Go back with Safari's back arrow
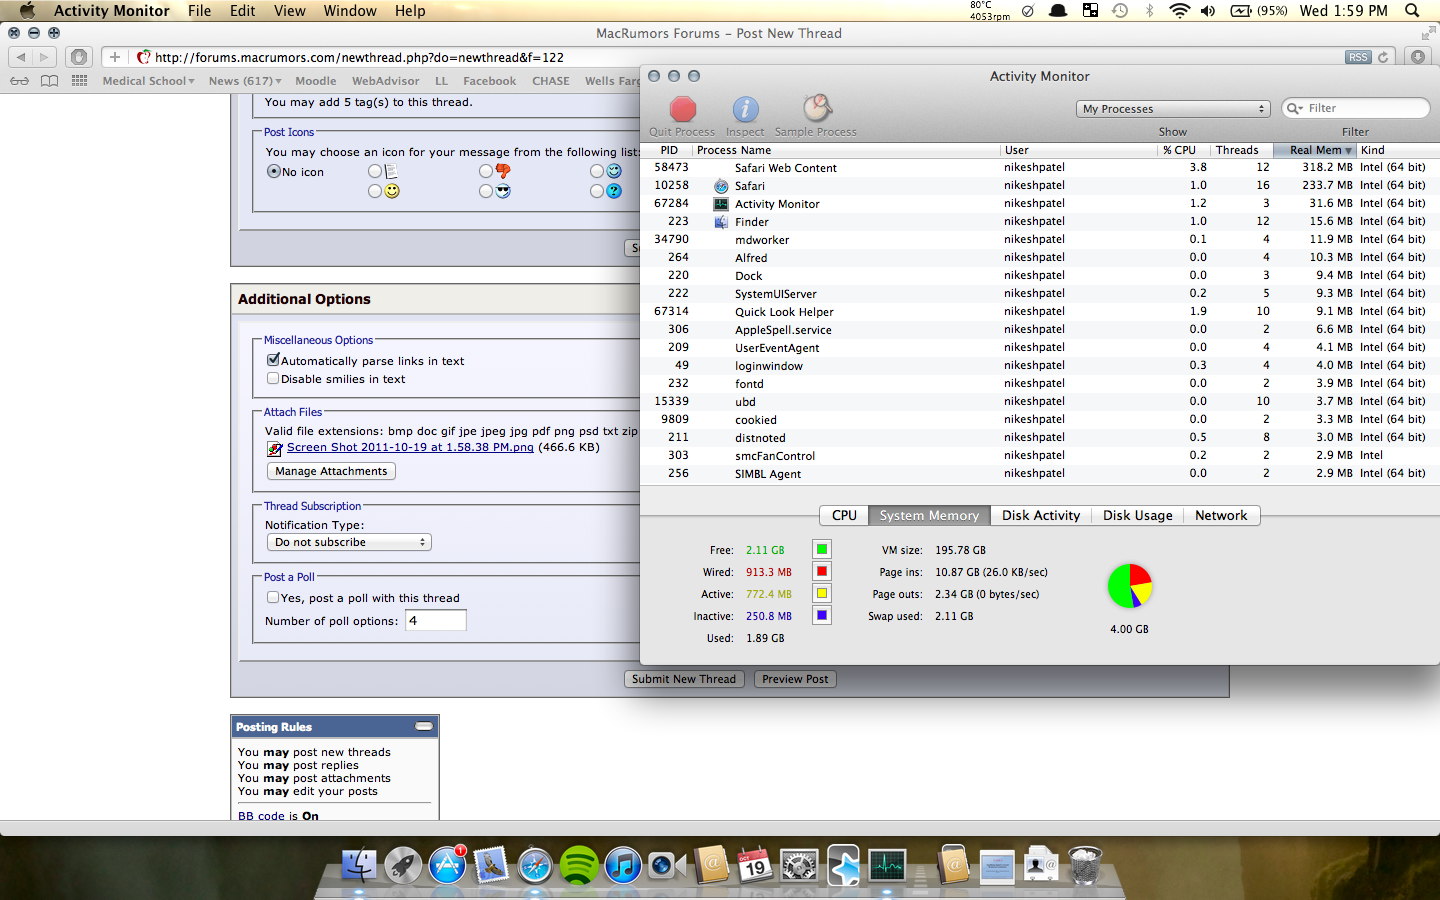This screenshot has height=900, width=1440. point(21,57)
